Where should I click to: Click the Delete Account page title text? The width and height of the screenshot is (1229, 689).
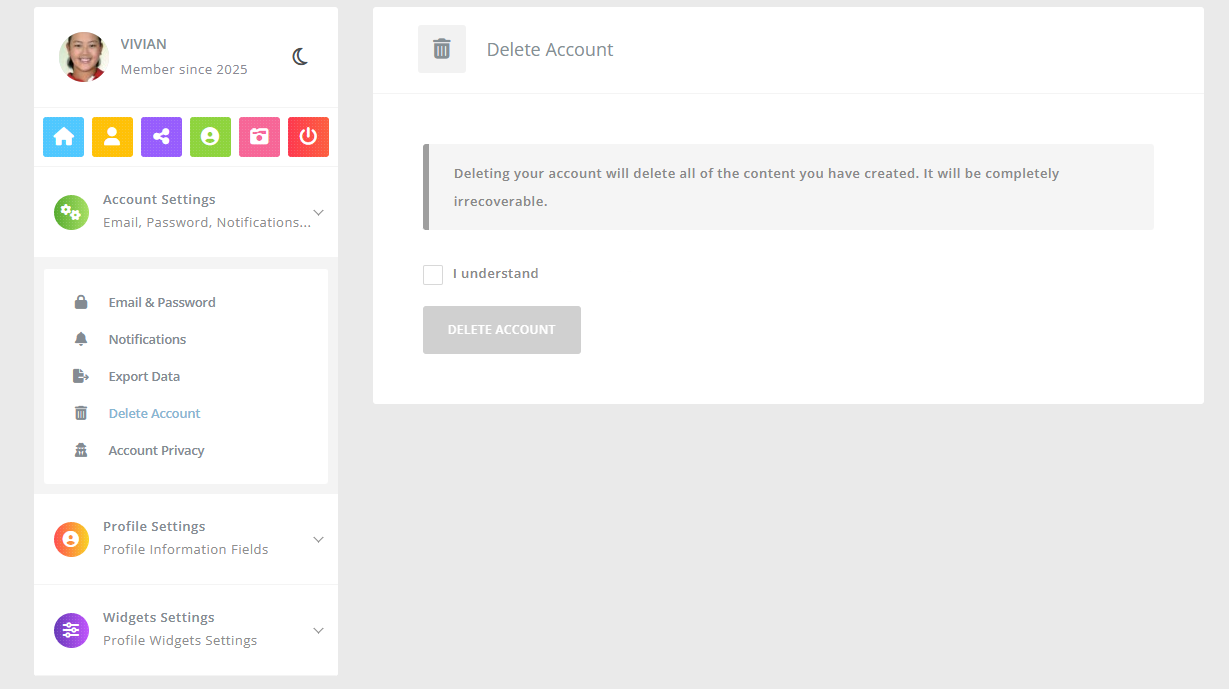click(x=550, y=50)
